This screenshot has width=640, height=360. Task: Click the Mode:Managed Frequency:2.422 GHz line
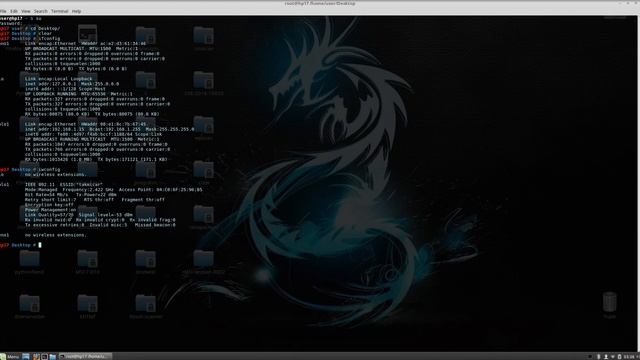(x=113, y=189)
